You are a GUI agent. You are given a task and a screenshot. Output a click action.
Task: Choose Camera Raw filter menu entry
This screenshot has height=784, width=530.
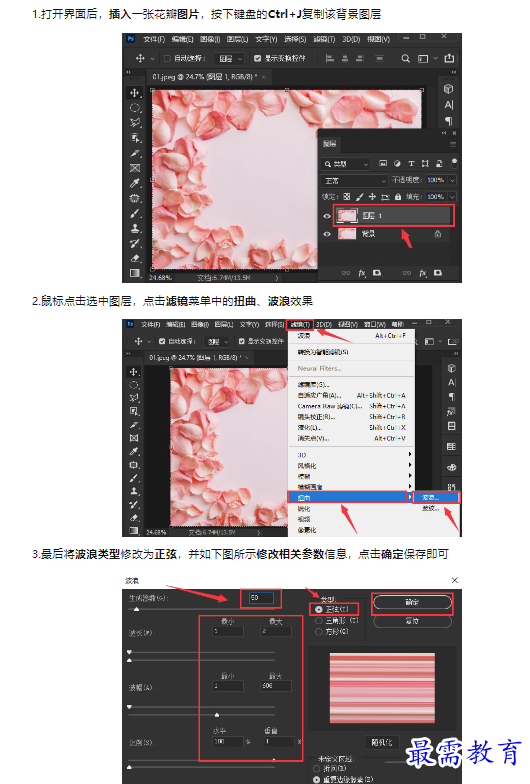click(x=352, y=406)
